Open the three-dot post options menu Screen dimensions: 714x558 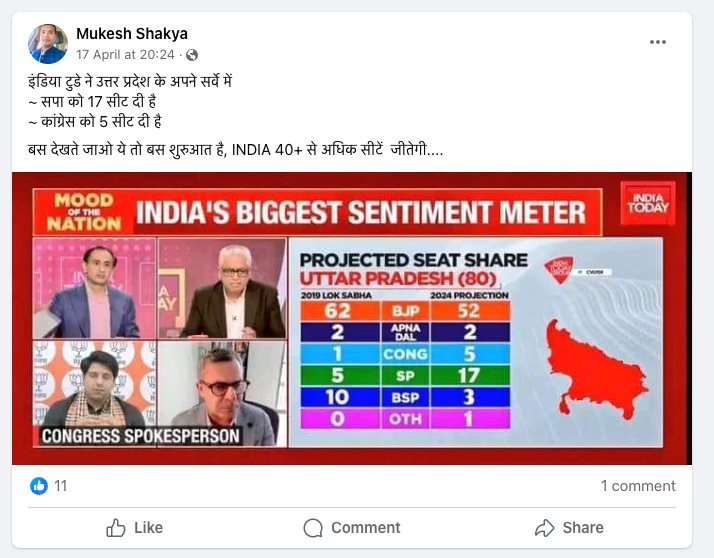coord(657,42)
